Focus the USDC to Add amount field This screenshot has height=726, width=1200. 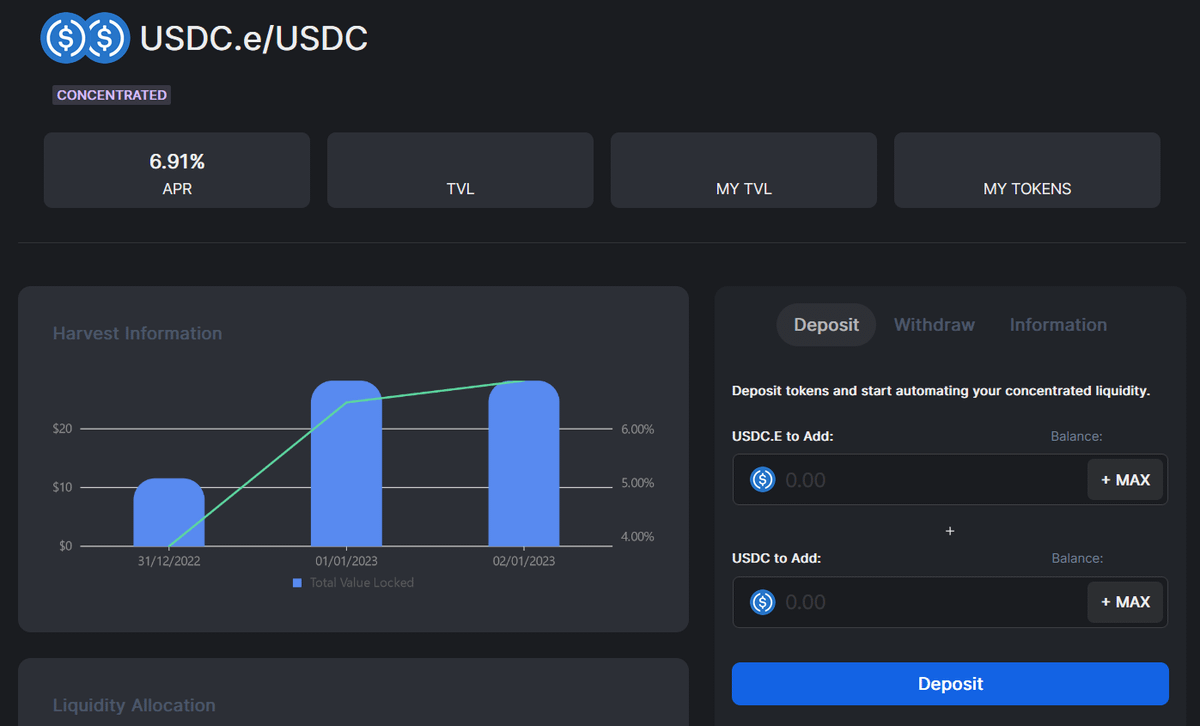[x=930, y=602]
